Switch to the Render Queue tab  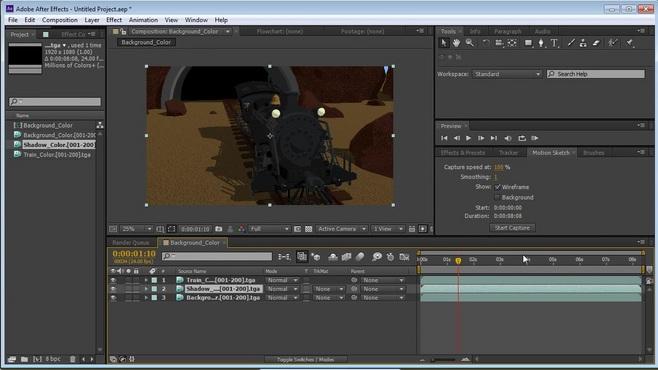coord(131,243)
